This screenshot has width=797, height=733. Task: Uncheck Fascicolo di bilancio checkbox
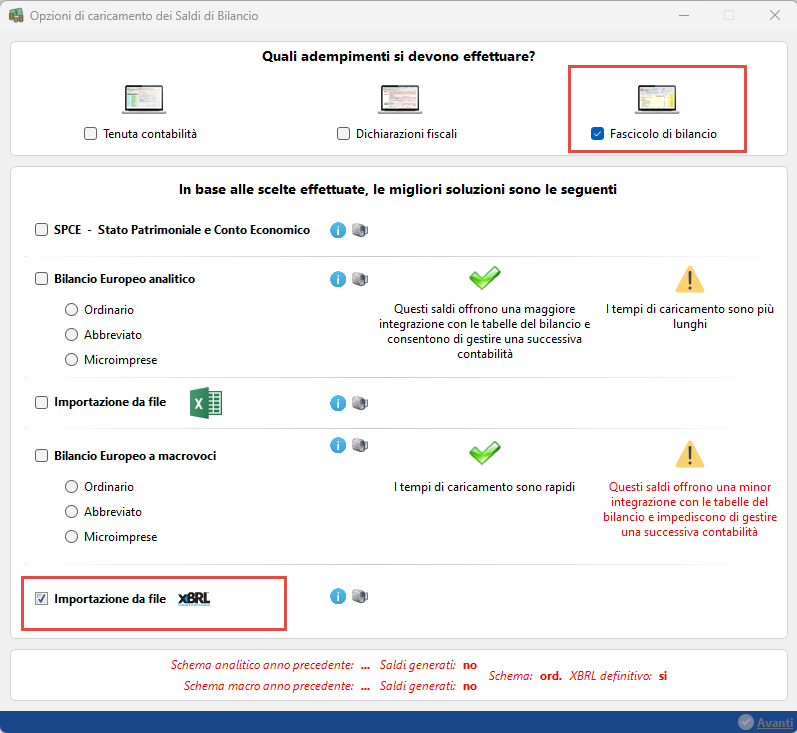[597, 134]
